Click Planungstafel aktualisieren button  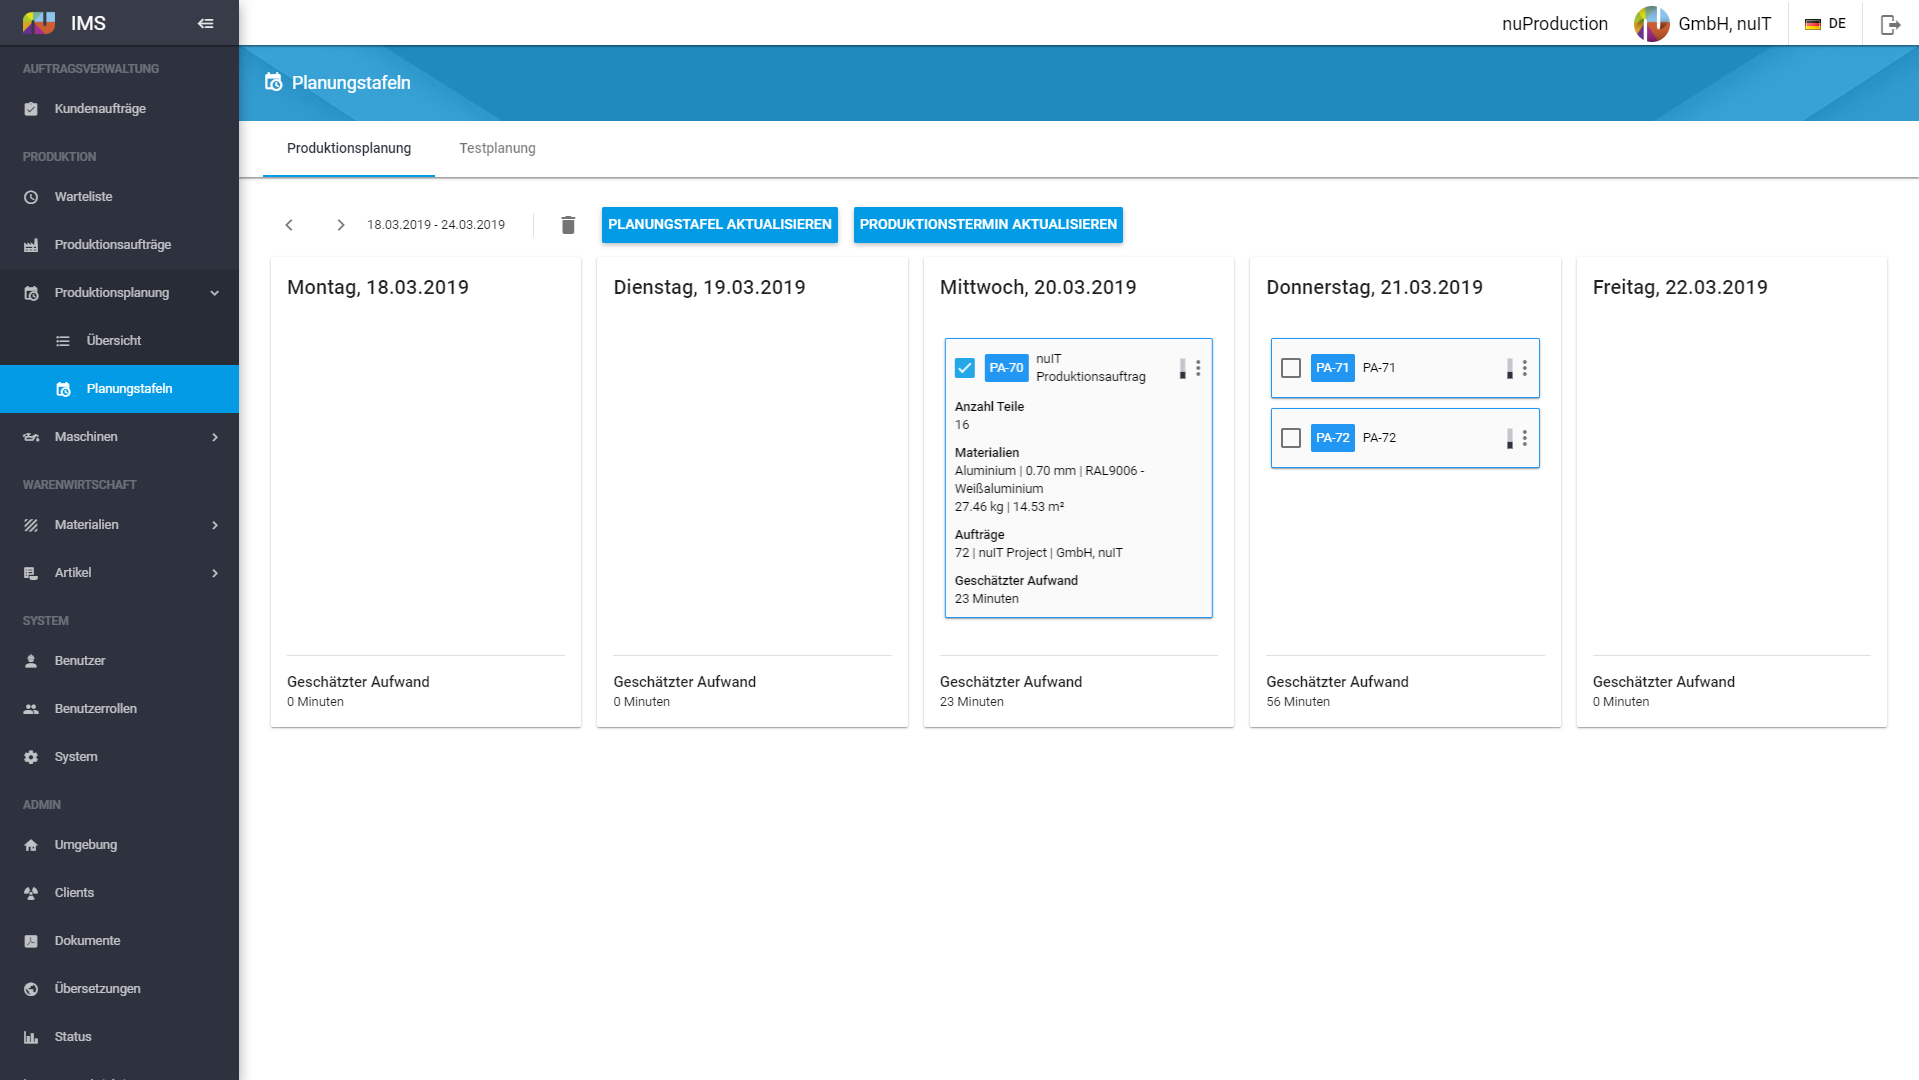click(720, 225)
